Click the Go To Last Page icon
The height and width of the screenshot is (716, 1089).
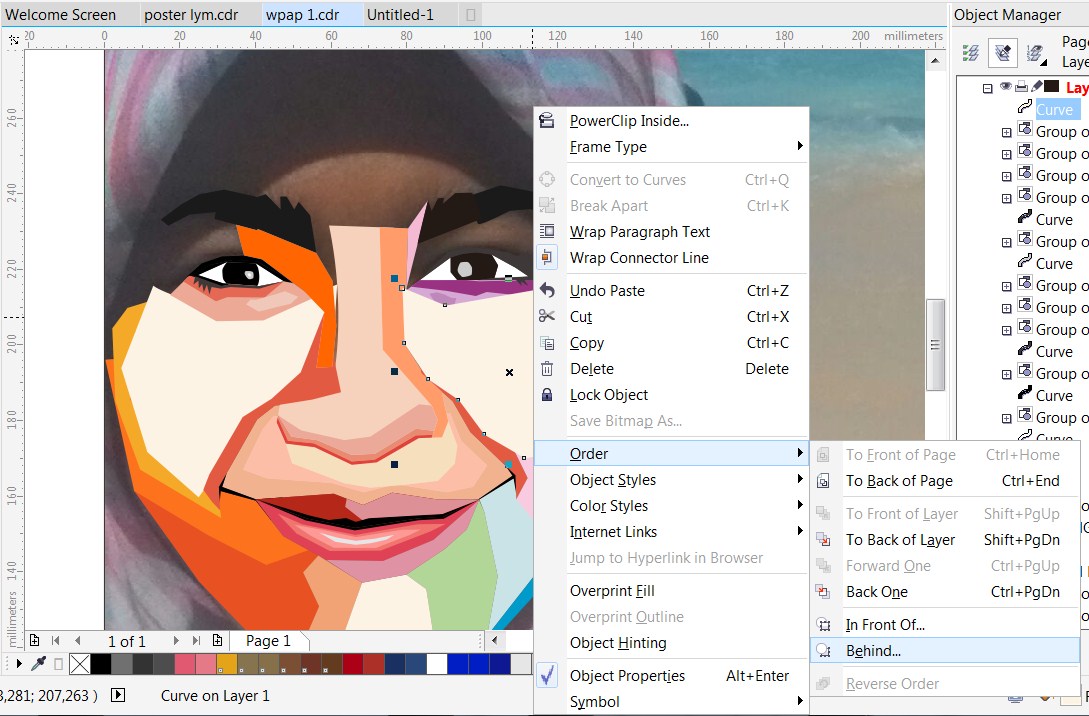point(197,640)
